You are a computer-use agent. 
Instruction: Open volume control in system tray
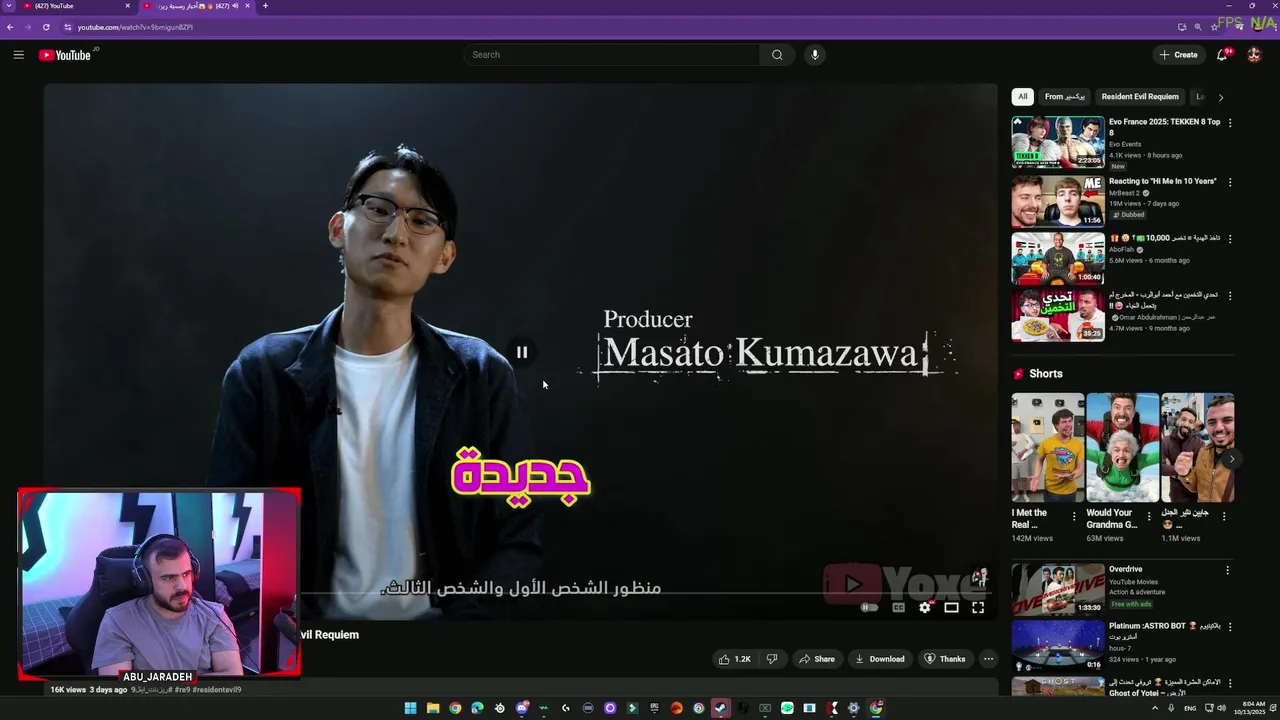pos(1221,708)
